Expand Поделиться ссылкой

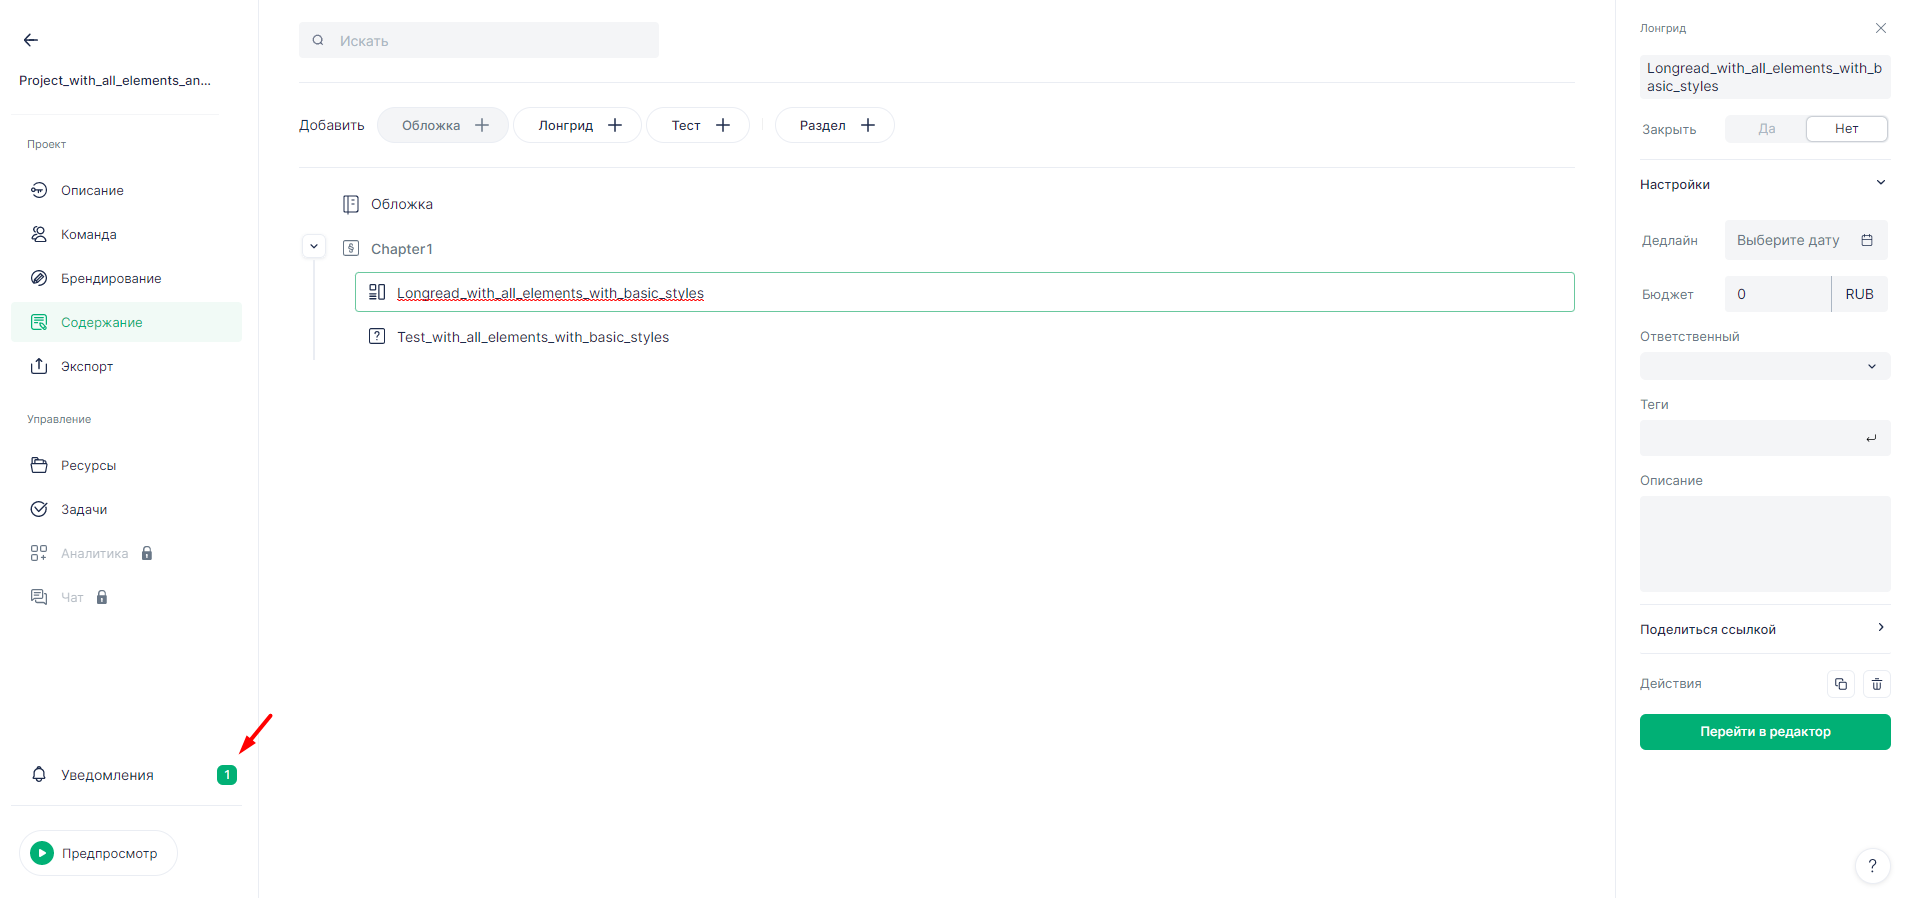click(x=1880, y=628)
